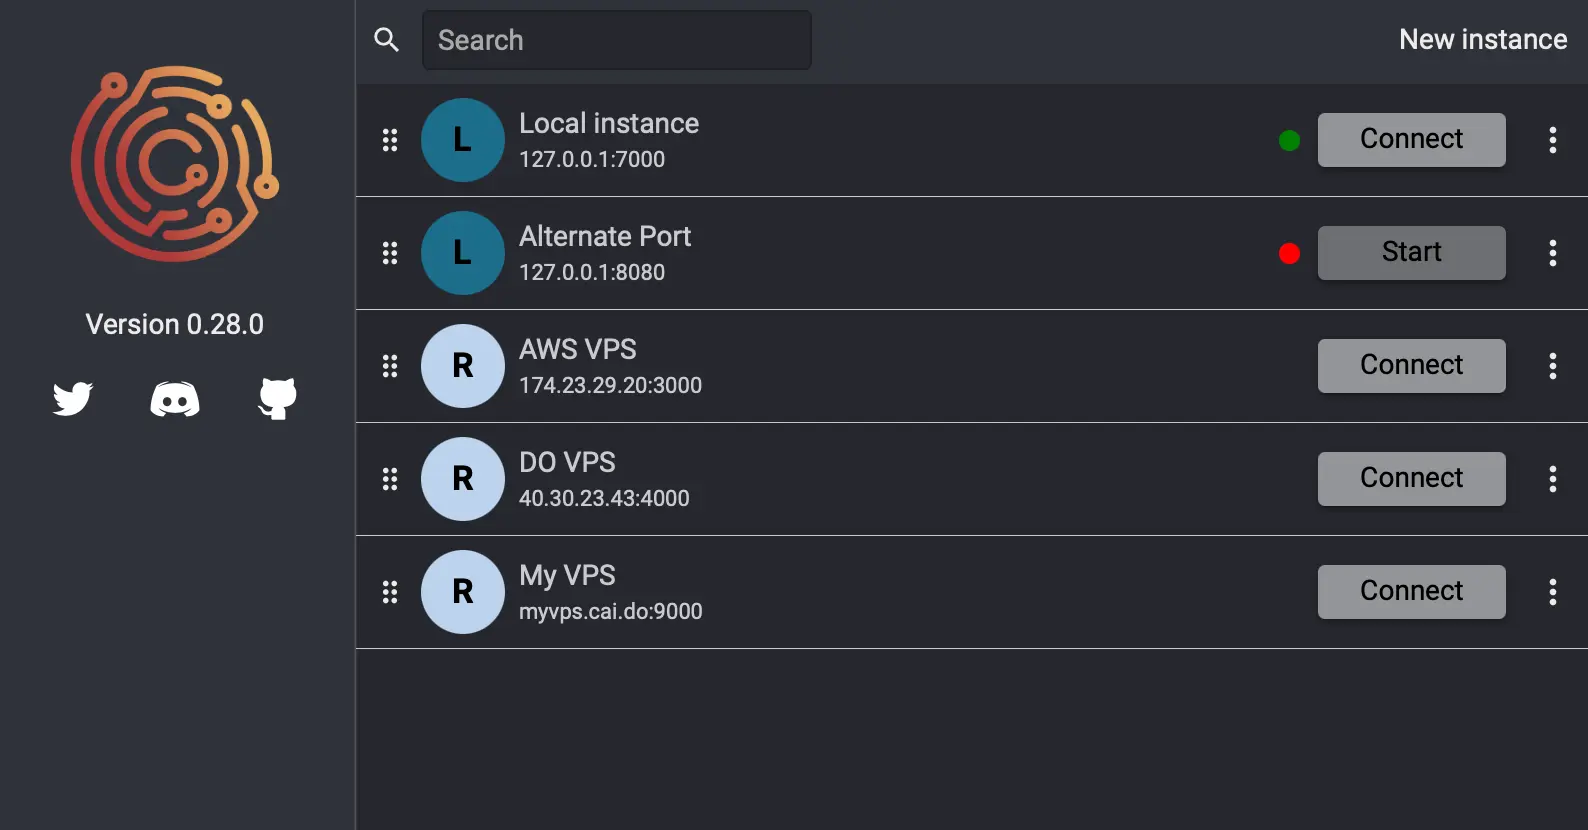Image resolution: width=1588 pixels, height=830 pixels.
Task: Open the options menu for Local instance
Action: pos(1553,140)
